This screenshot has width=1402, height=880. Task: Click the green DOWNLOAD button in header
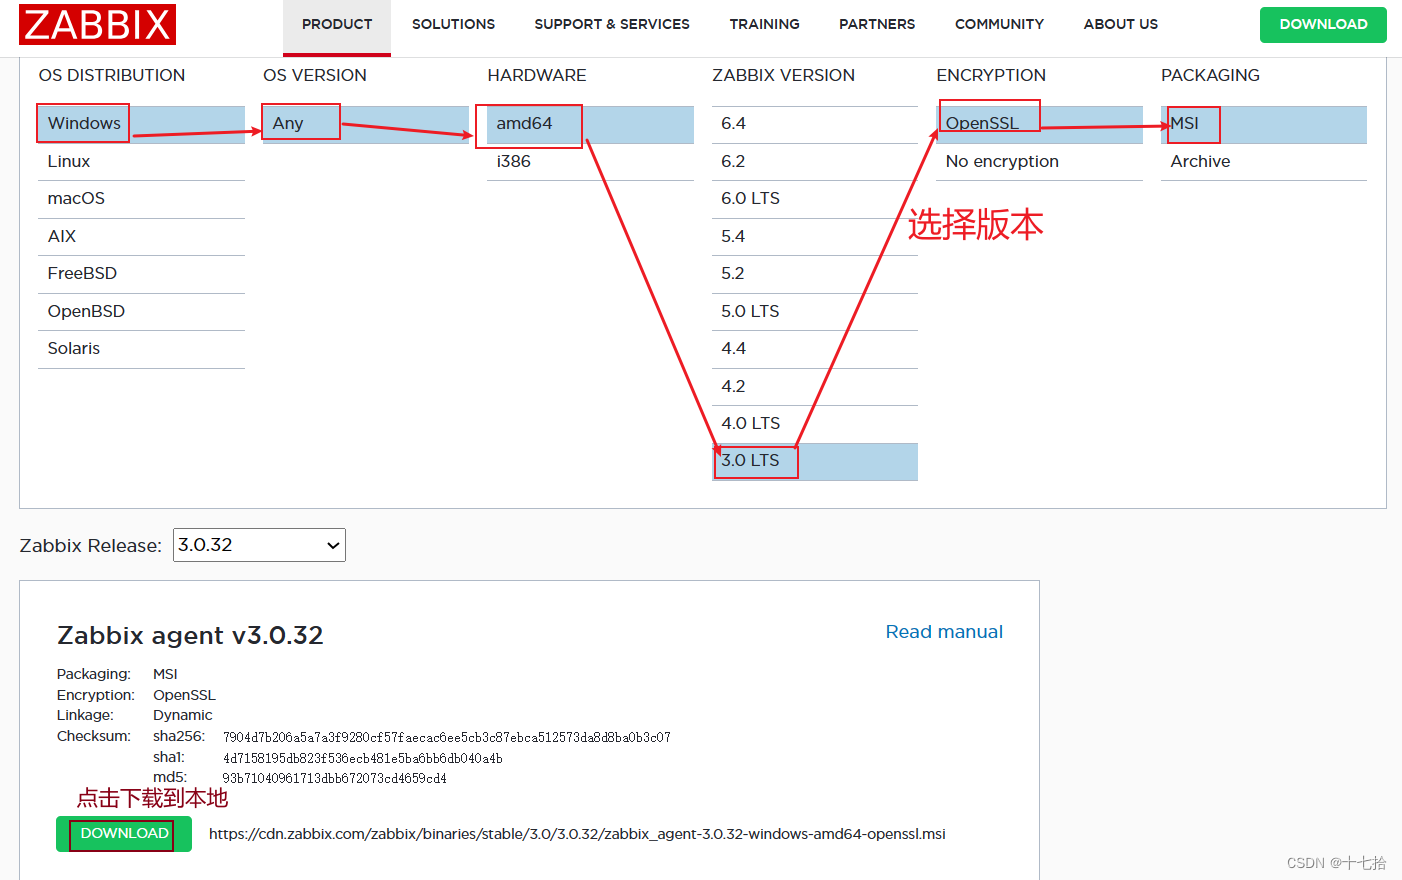pos(1323,24)
